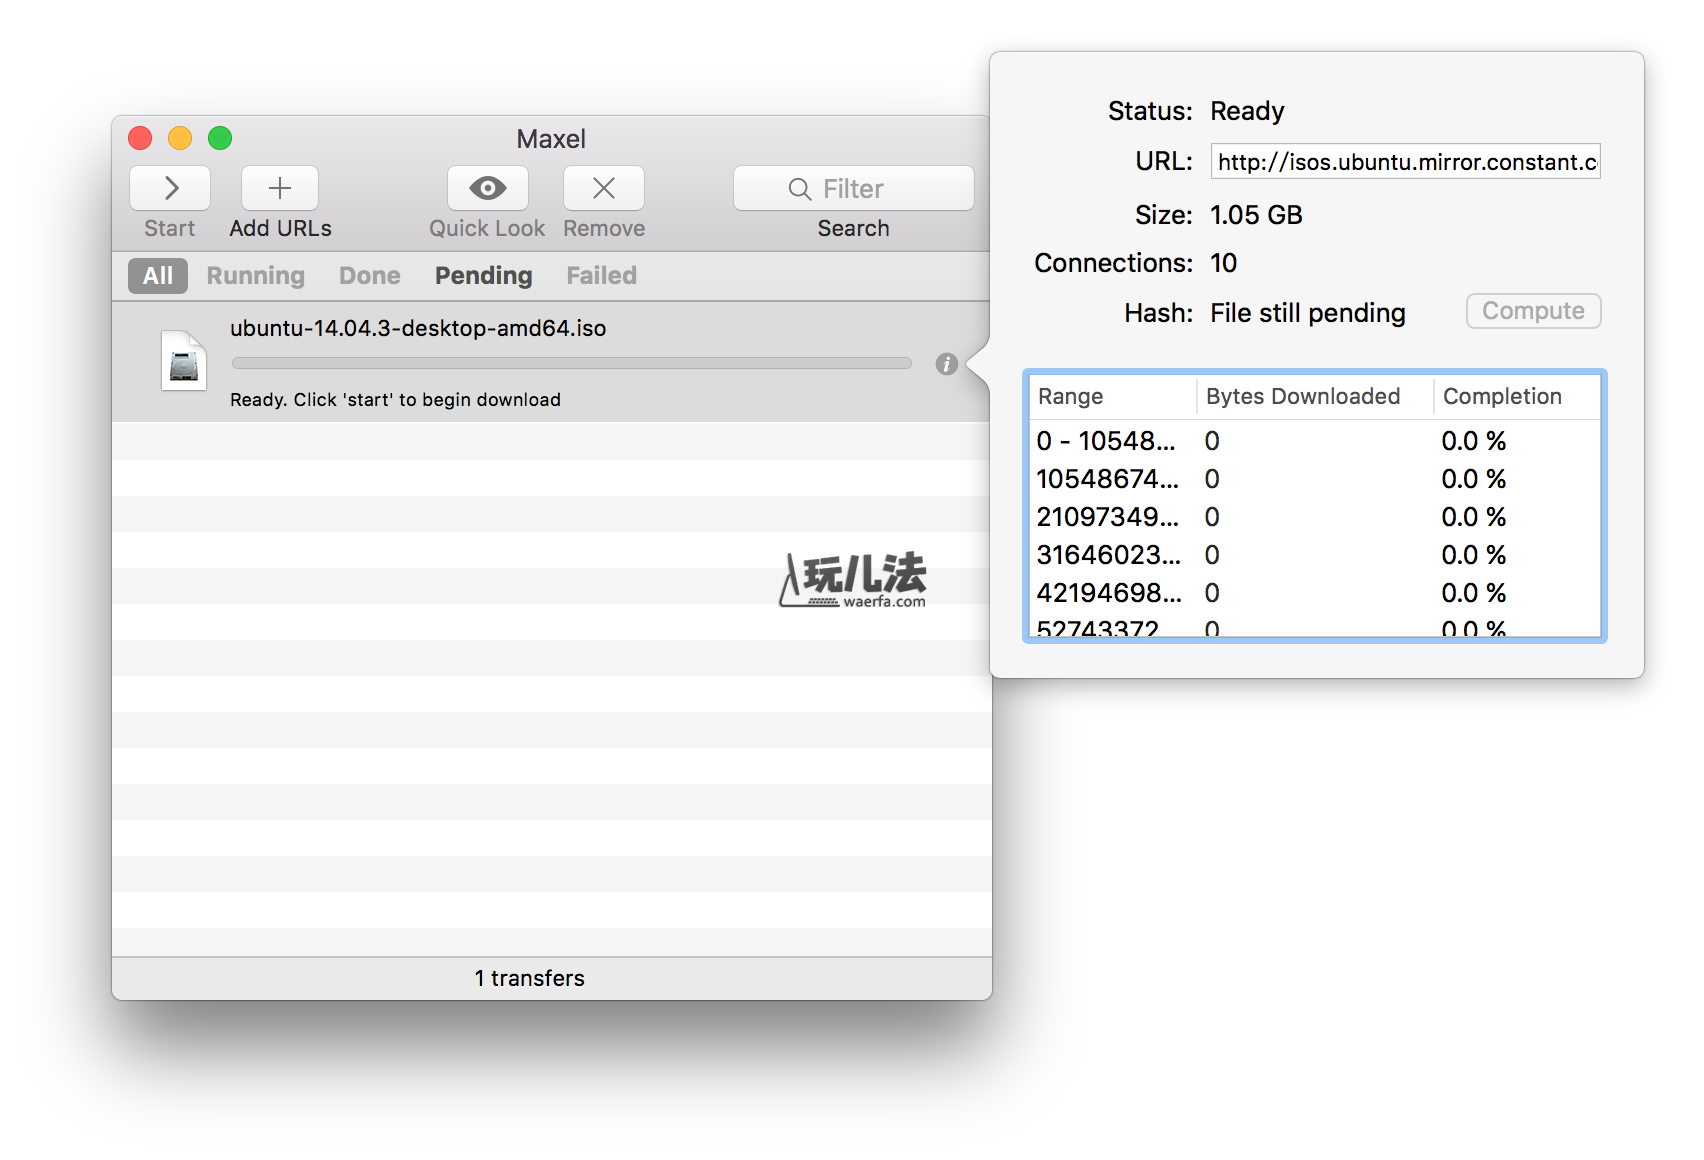The image size is (1704, 1160).
Task: Switch to the All filter tab
Action: (158, 276)
